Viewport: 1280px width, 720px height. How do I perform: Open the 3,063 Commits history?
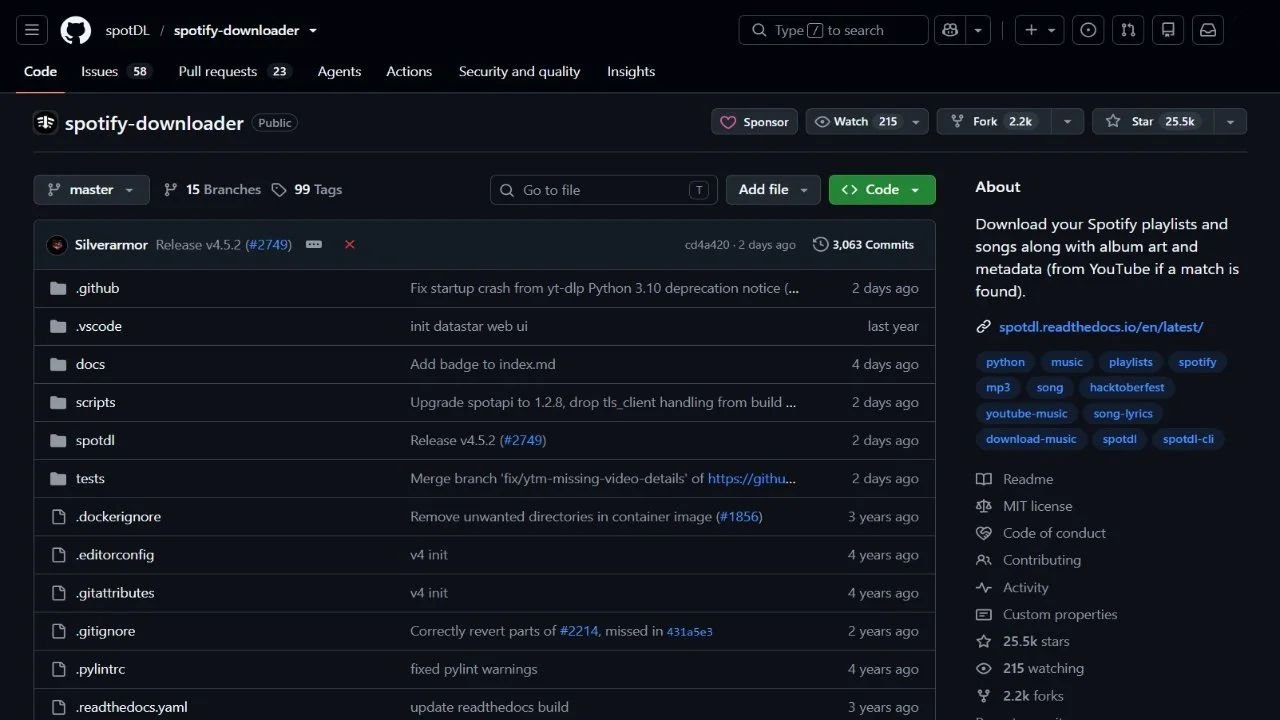click(x=864, y=245)
